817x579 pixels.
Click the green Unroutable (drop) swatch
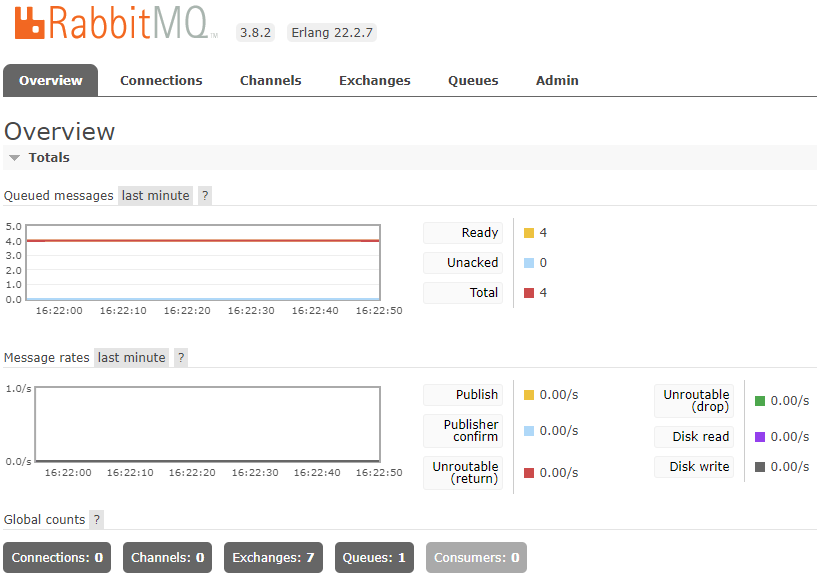[760, 401]
